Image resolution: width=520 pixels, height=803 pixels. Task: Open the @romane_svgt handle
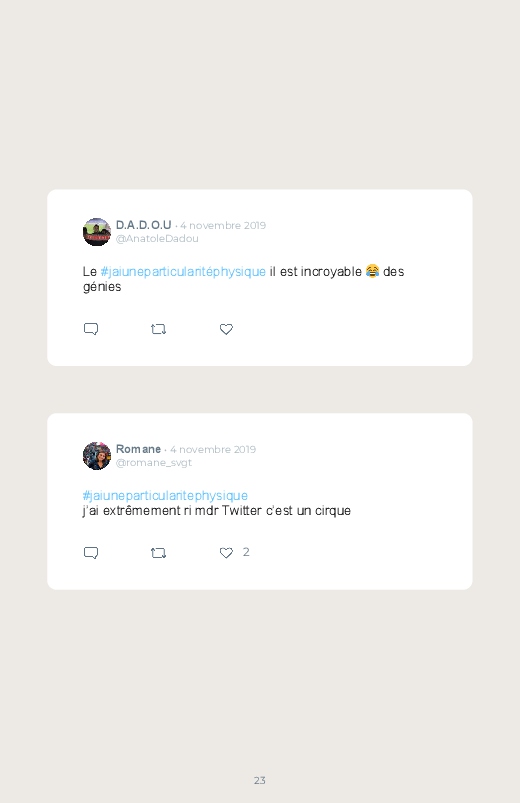(154, 462)
